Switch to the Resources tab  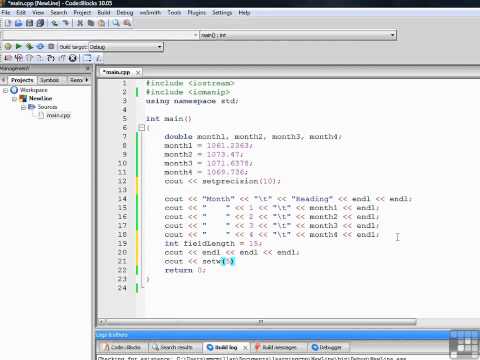(76, 80)
